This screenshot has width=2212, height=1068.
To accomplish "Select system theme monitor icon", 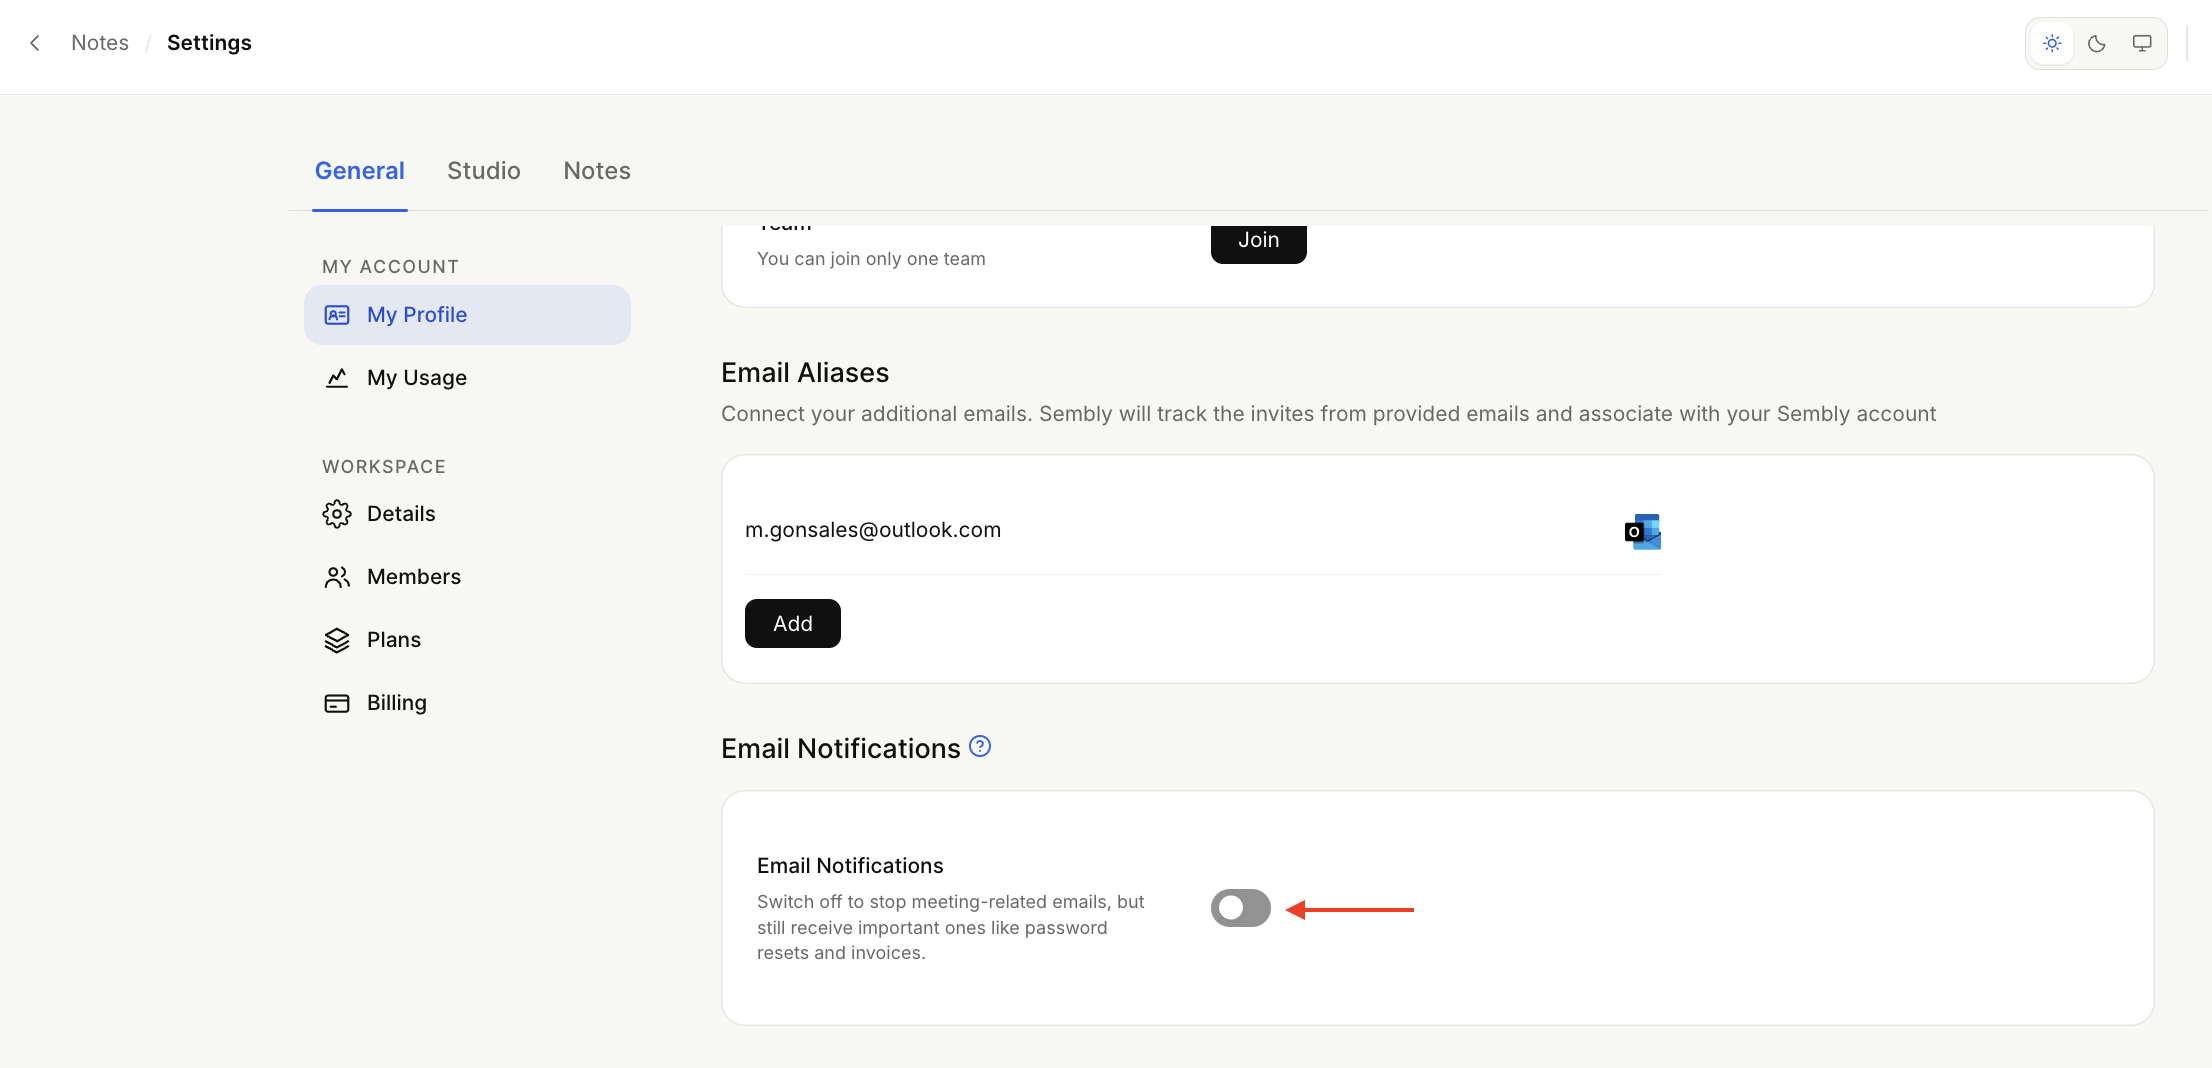I will (2142, 43).
